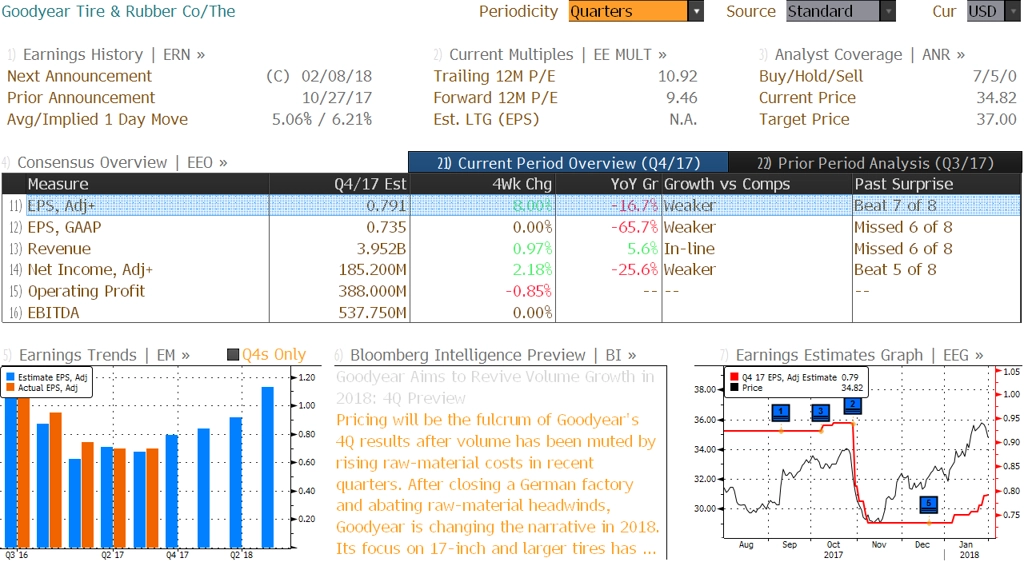Click the Trailing 12M P/E value 10.92
Viewport: 1024px width, 562px height.
point(677,76)
